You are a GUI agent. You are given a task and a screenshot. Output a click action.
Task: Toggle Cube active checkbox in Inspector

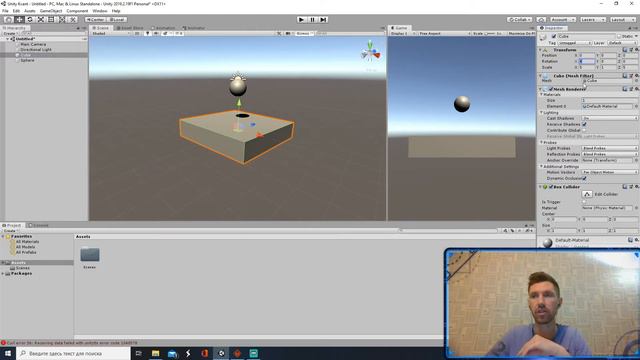click(x=554, y=36)
